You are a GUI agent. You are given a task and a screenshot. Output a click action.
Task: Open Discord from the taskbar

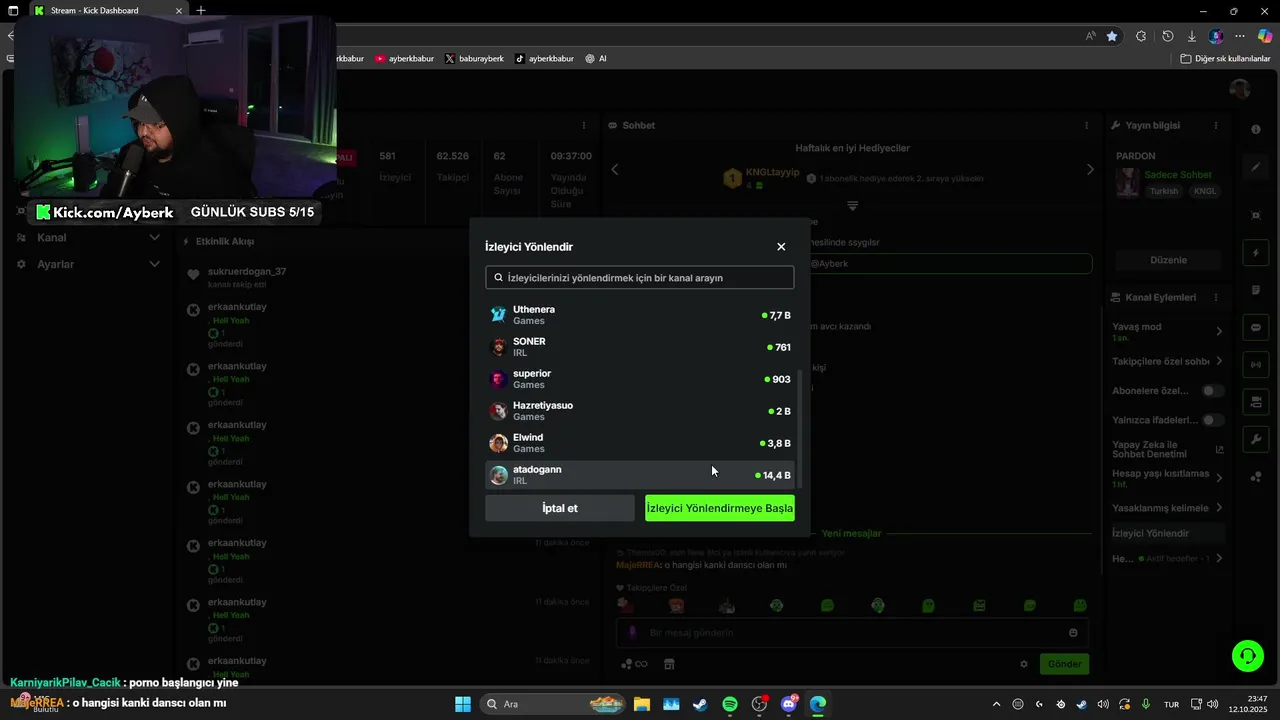[789, 704]
